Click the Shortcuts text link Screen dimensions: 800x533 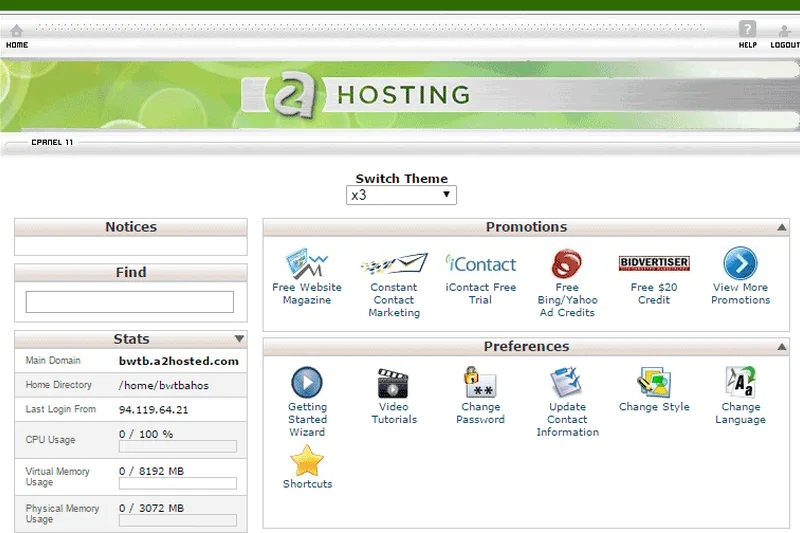point(307,484)
